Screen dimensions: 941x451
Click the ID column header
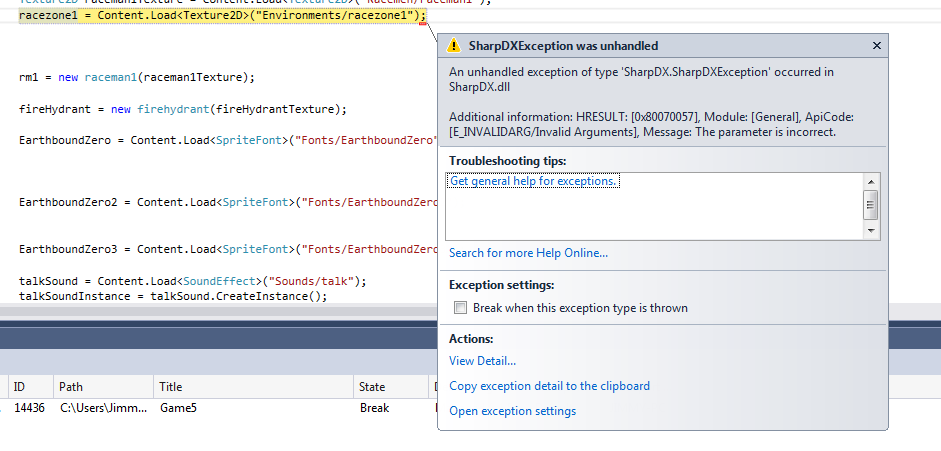31,387
